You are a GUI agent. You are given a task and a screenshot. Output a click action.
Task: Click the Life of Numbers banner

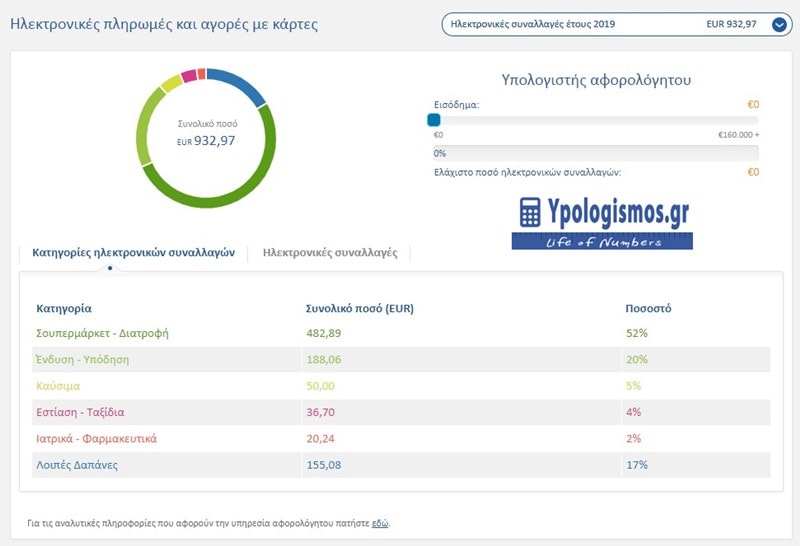[602, 241]
